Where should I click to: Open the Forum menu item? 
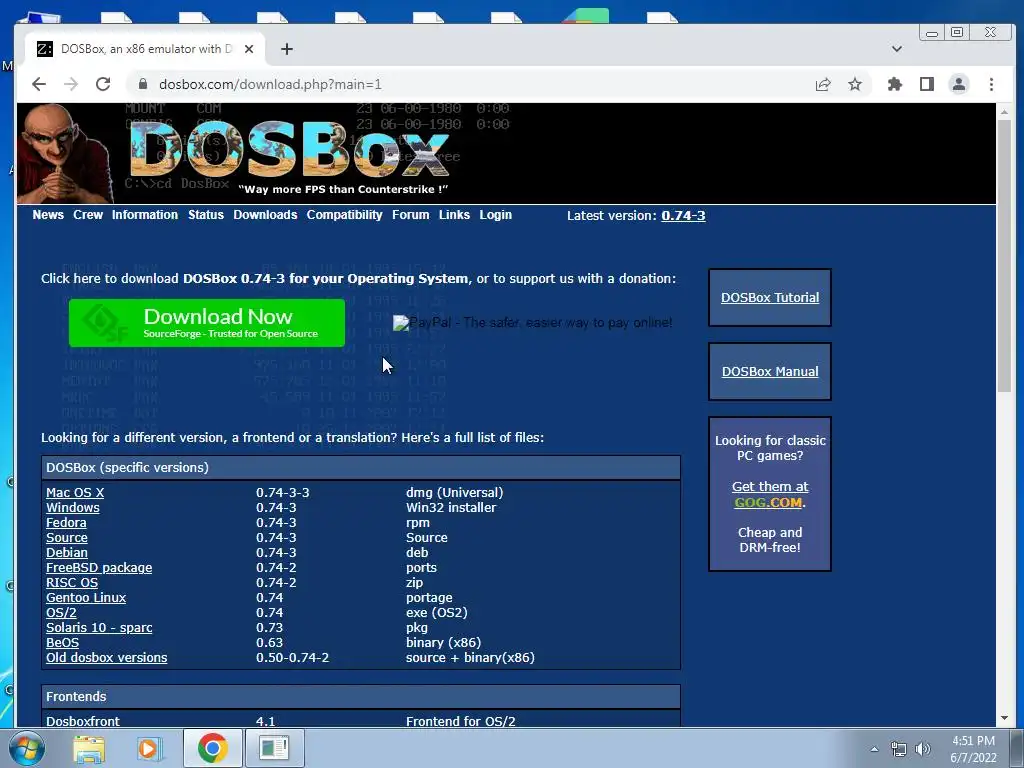[x=411, y=215]
